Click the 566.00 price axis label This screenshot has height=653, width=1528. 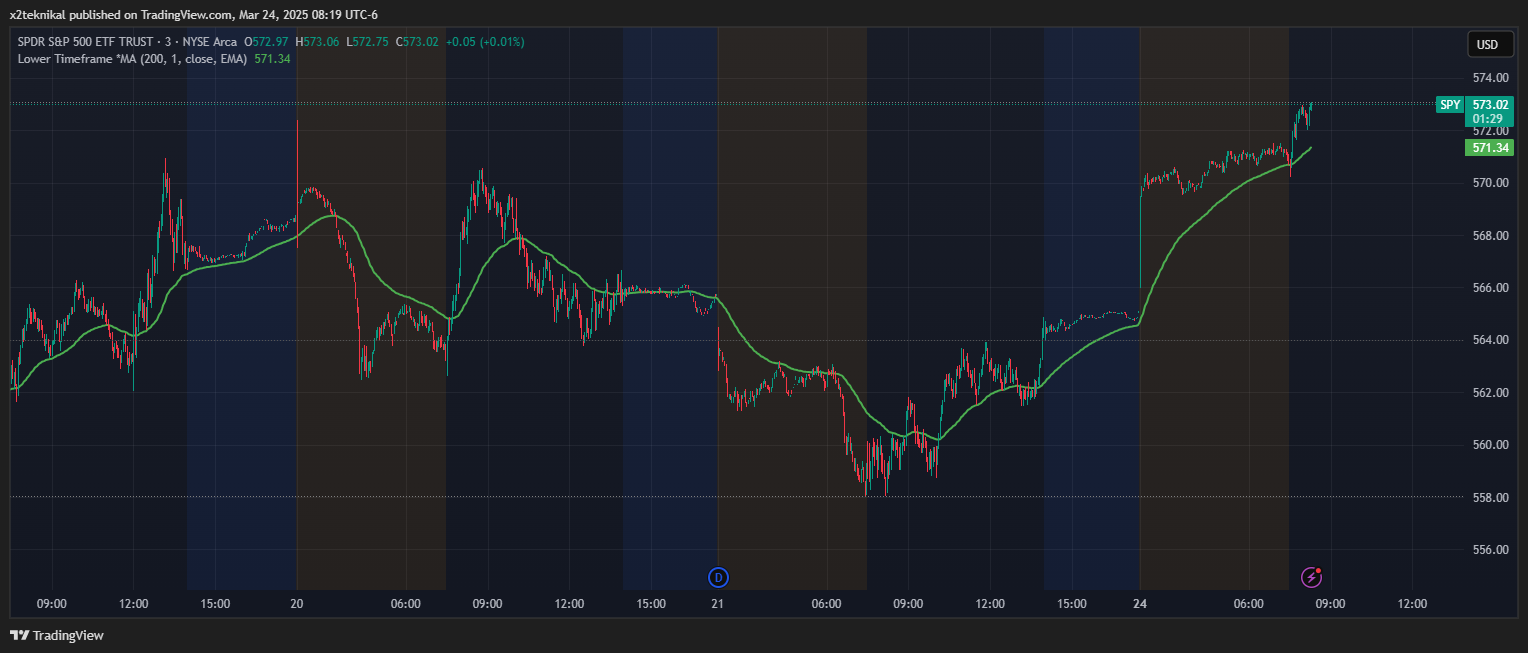point(1489,288)
